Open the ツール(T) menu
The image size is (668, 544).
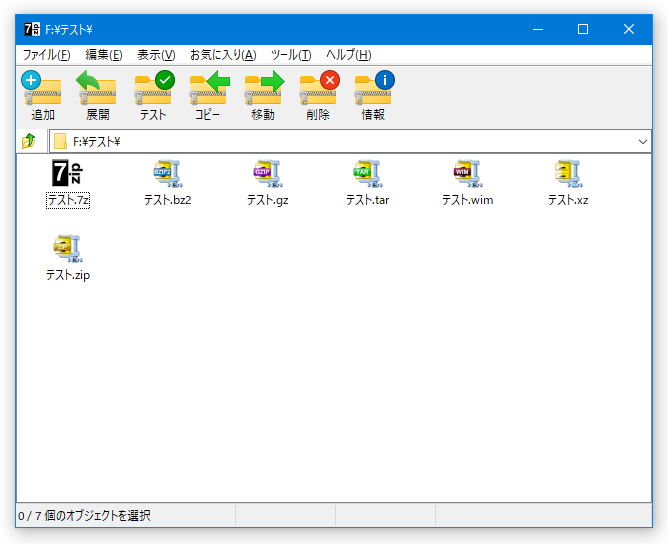coord(291,55)
